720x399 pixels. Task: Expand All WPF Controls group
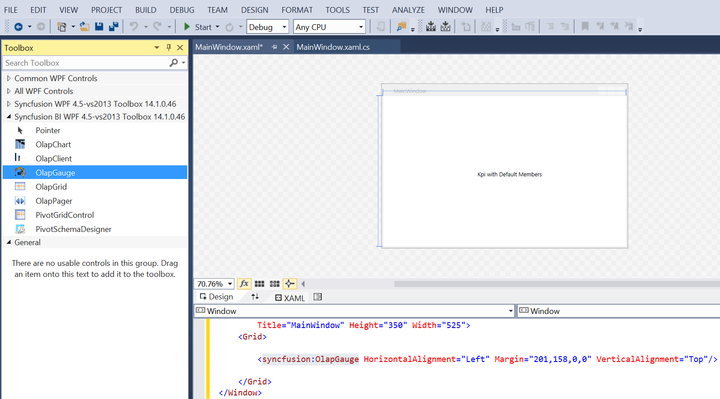9,91
